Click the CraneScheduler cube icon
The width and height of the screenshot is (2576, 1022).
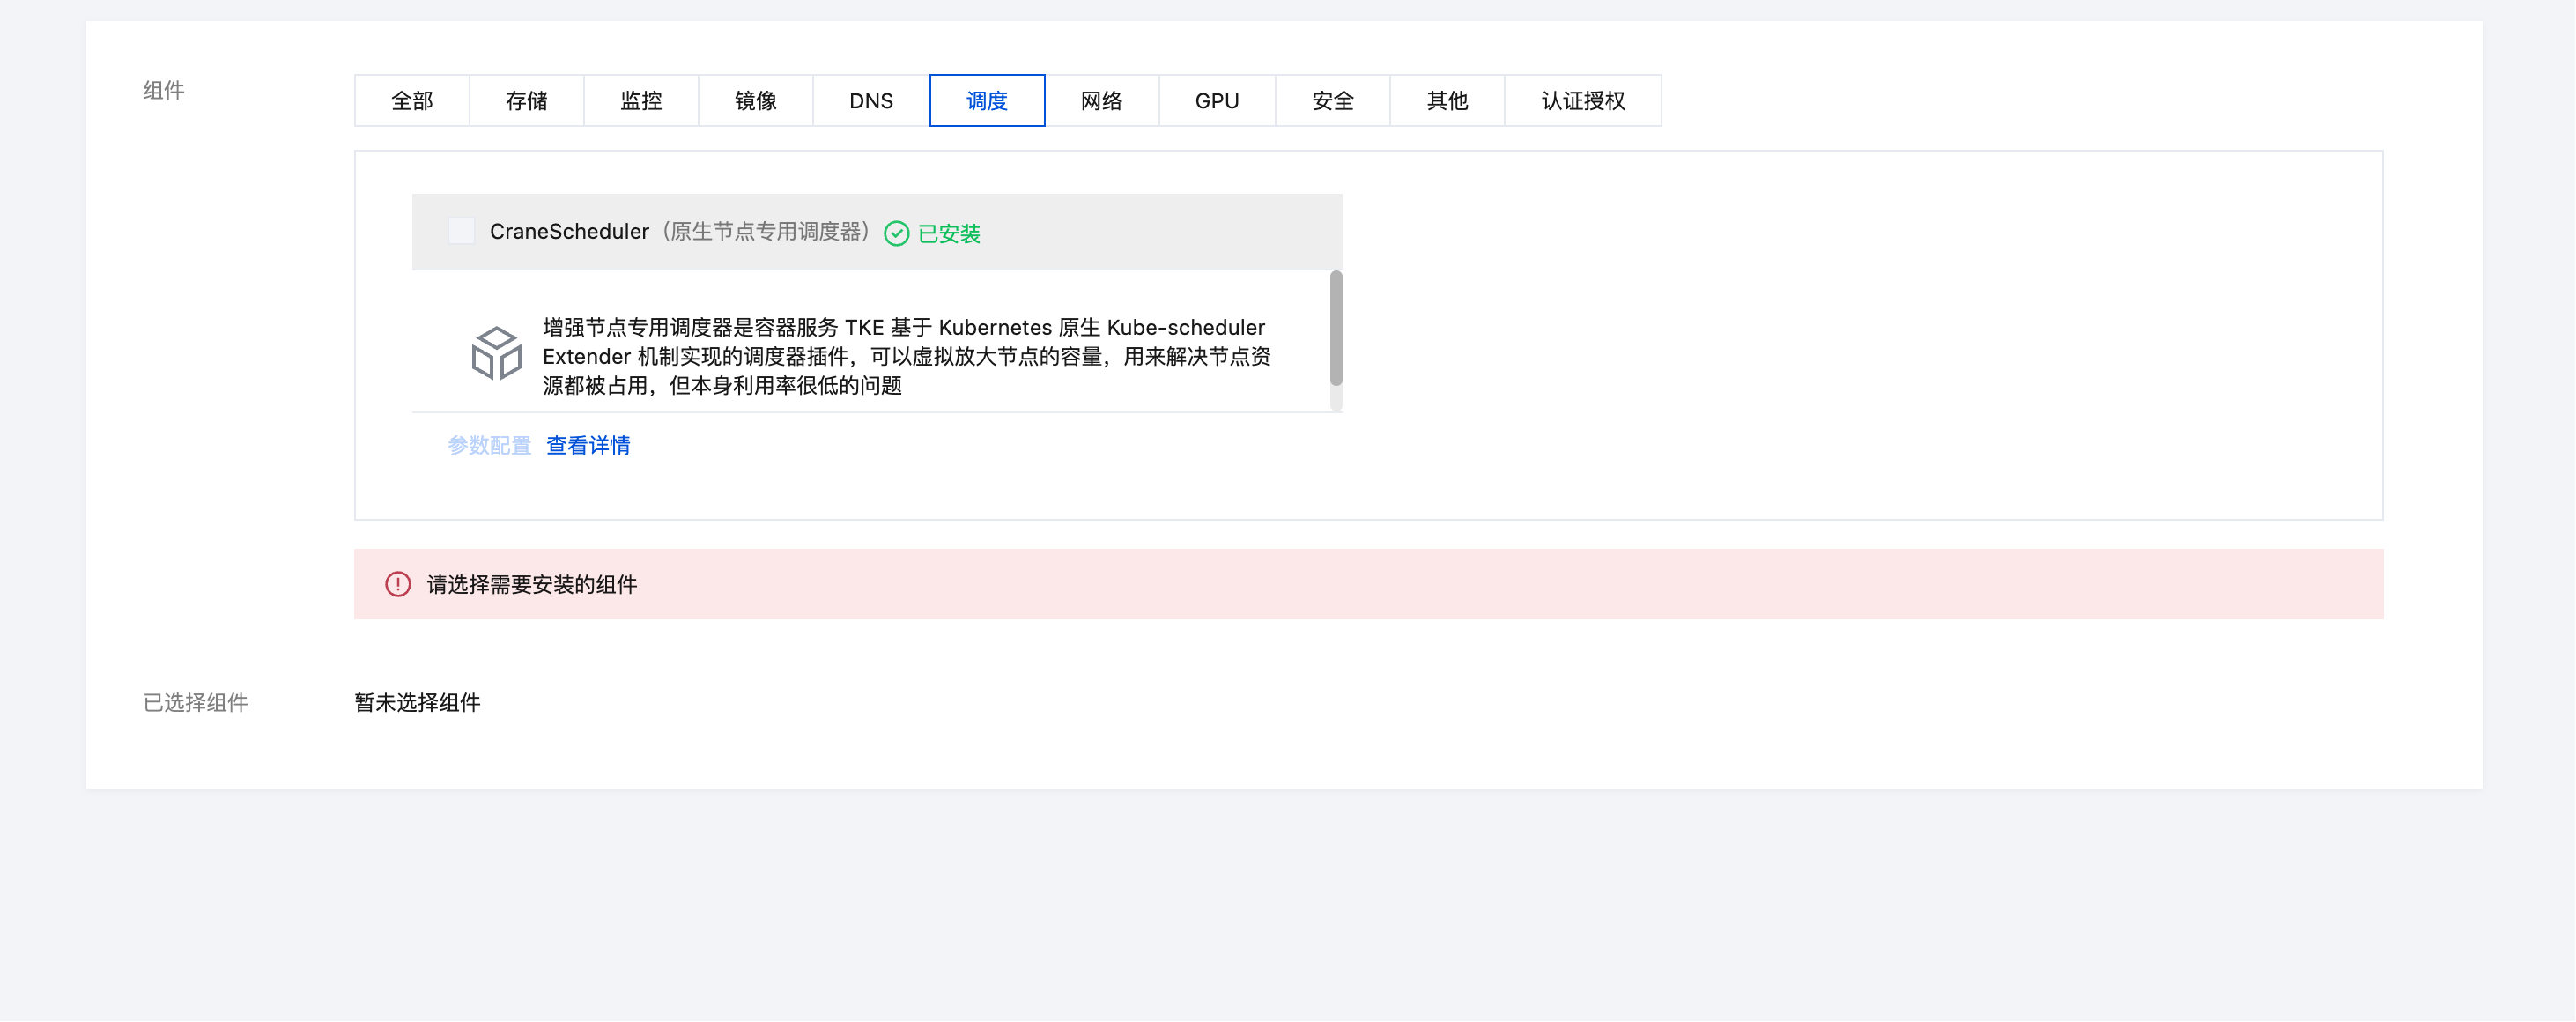(x=496, y=353)
